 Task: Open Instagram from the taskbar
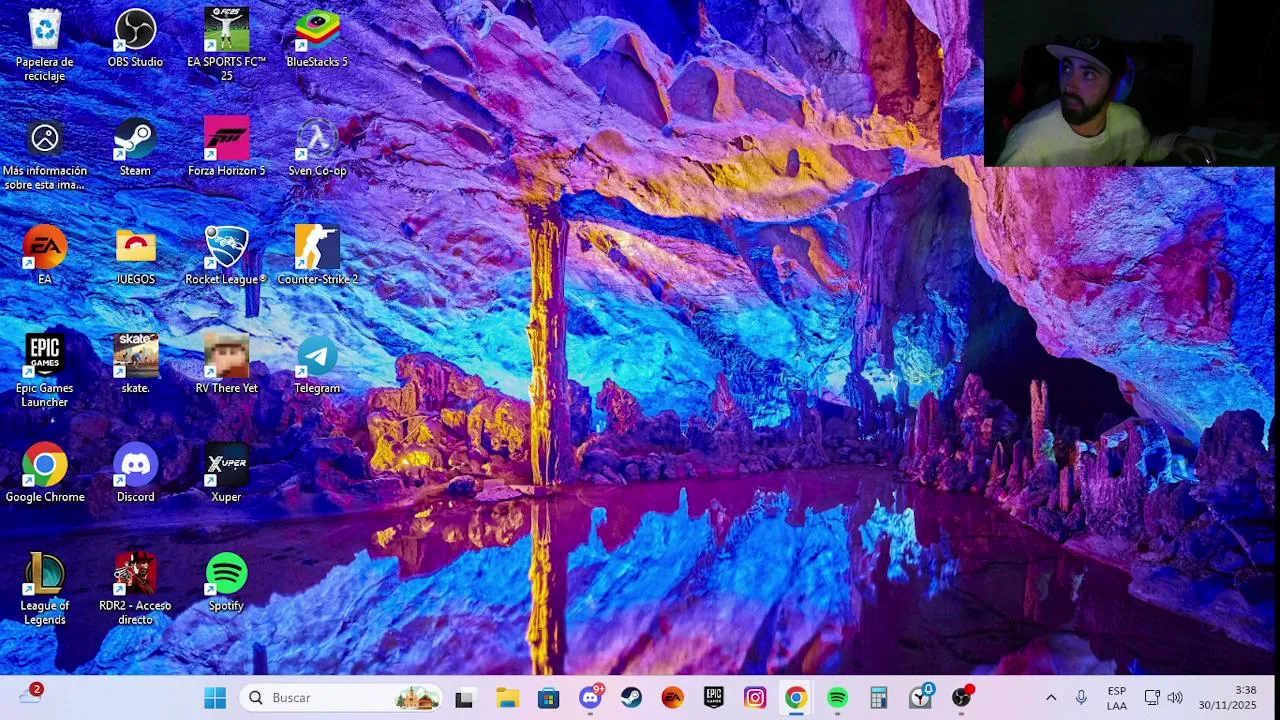[x=755, y=698]
